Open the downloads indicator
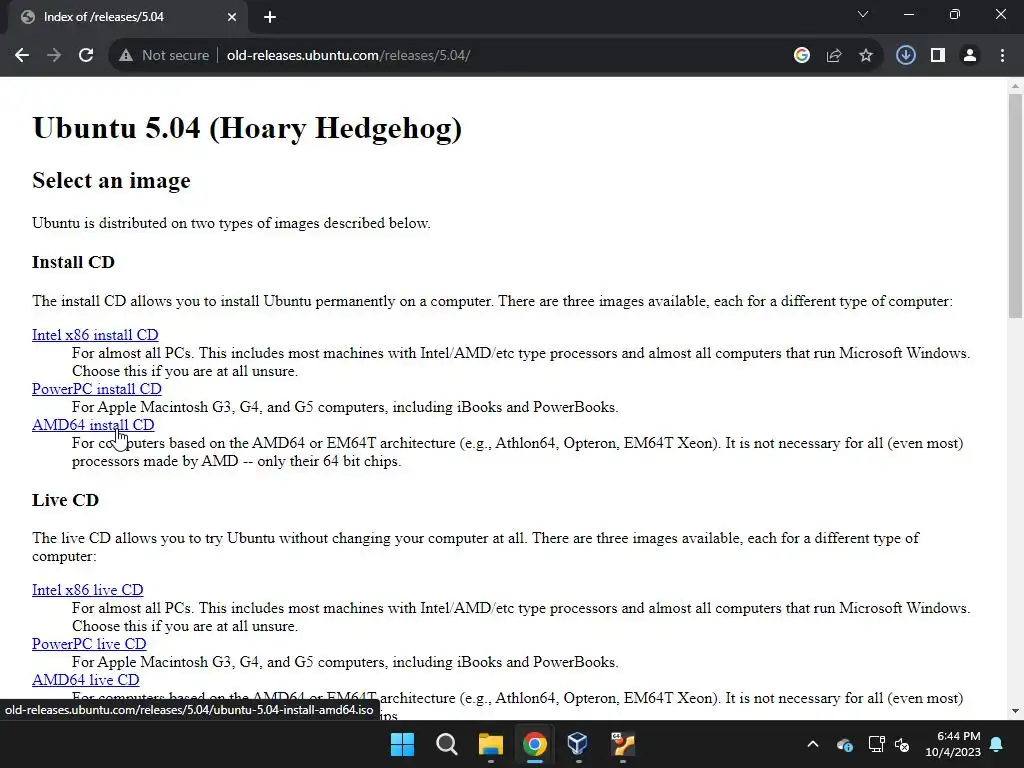This screenshot has width=1024, height=768. [906, 56]
